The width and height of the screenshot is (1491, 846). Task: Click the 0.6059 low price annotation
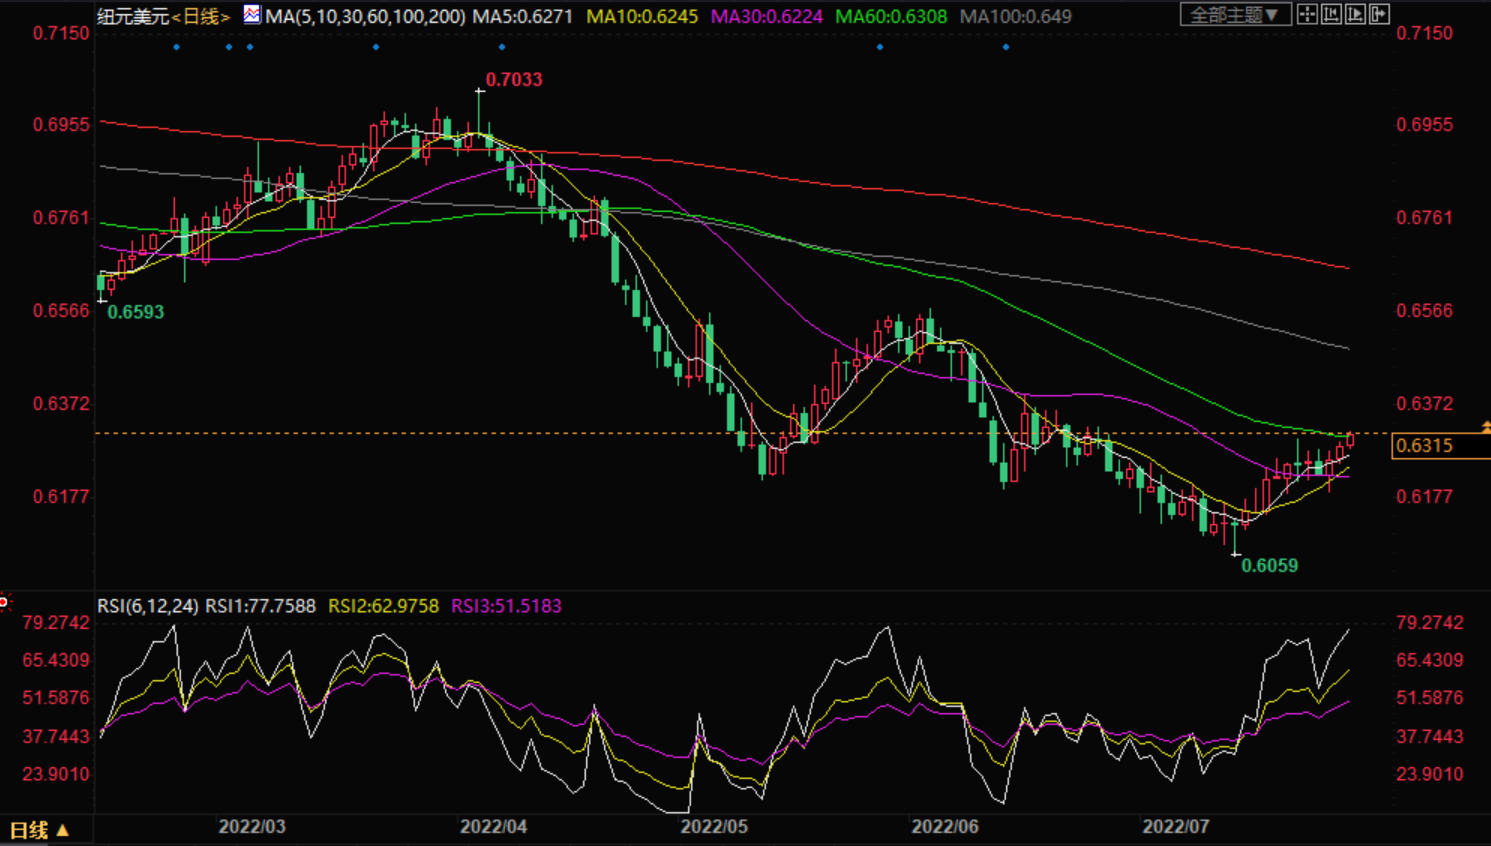click(1269, 566)
